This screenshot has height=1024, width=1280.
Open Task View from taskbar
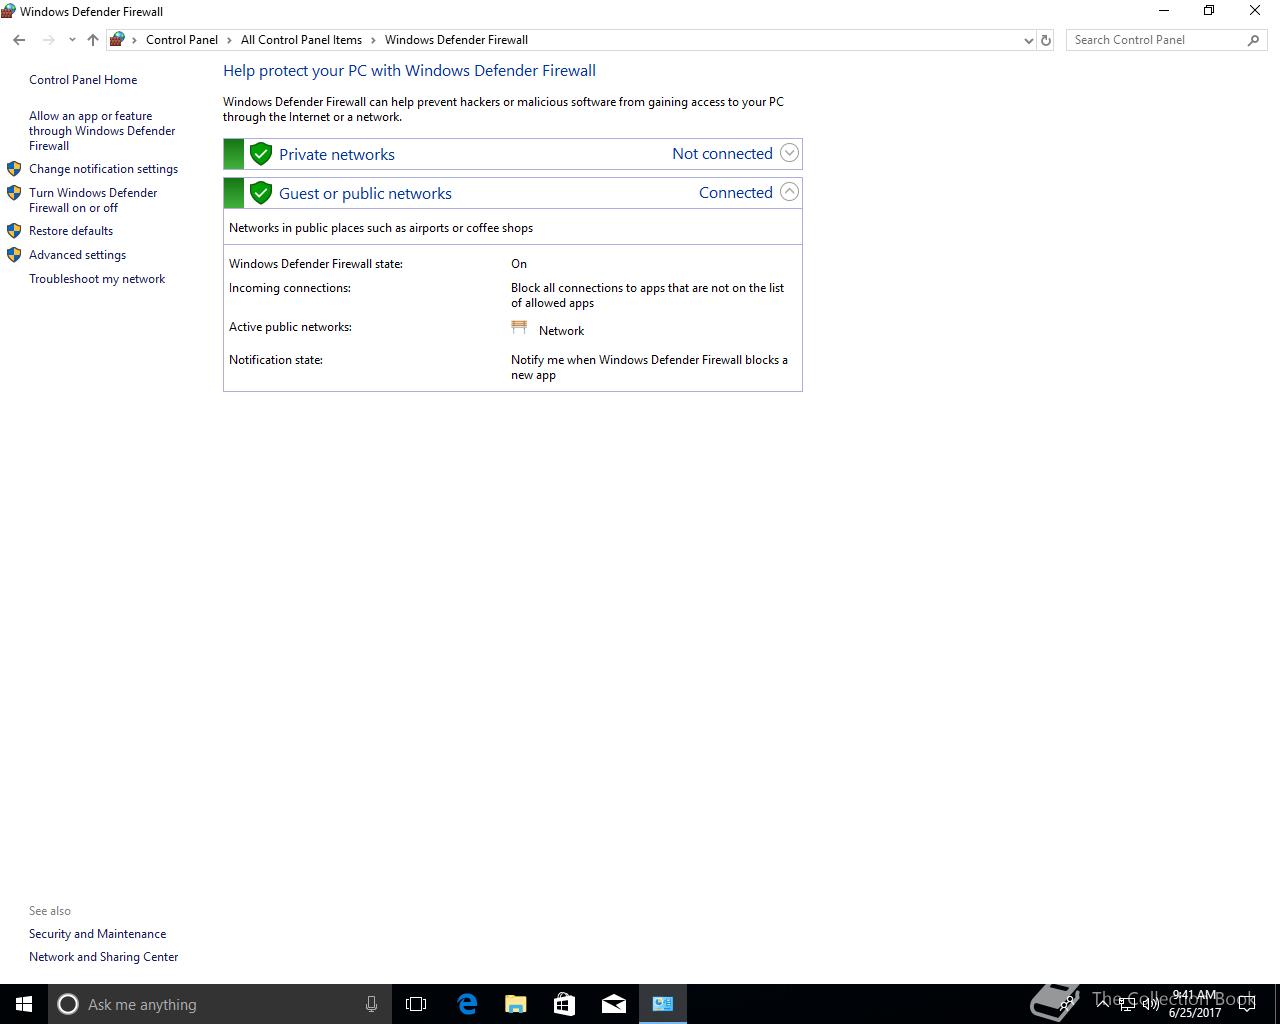pos(416,1004)
